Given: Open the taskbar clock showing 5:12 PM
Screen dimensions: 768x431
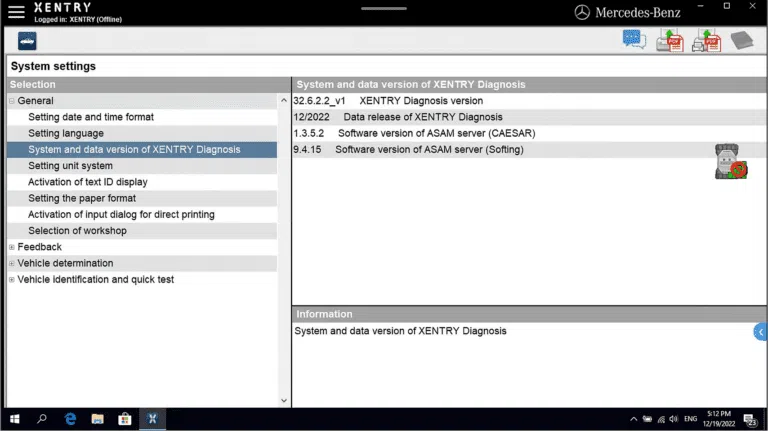Looking at the screenshot, I should point(719,419).
